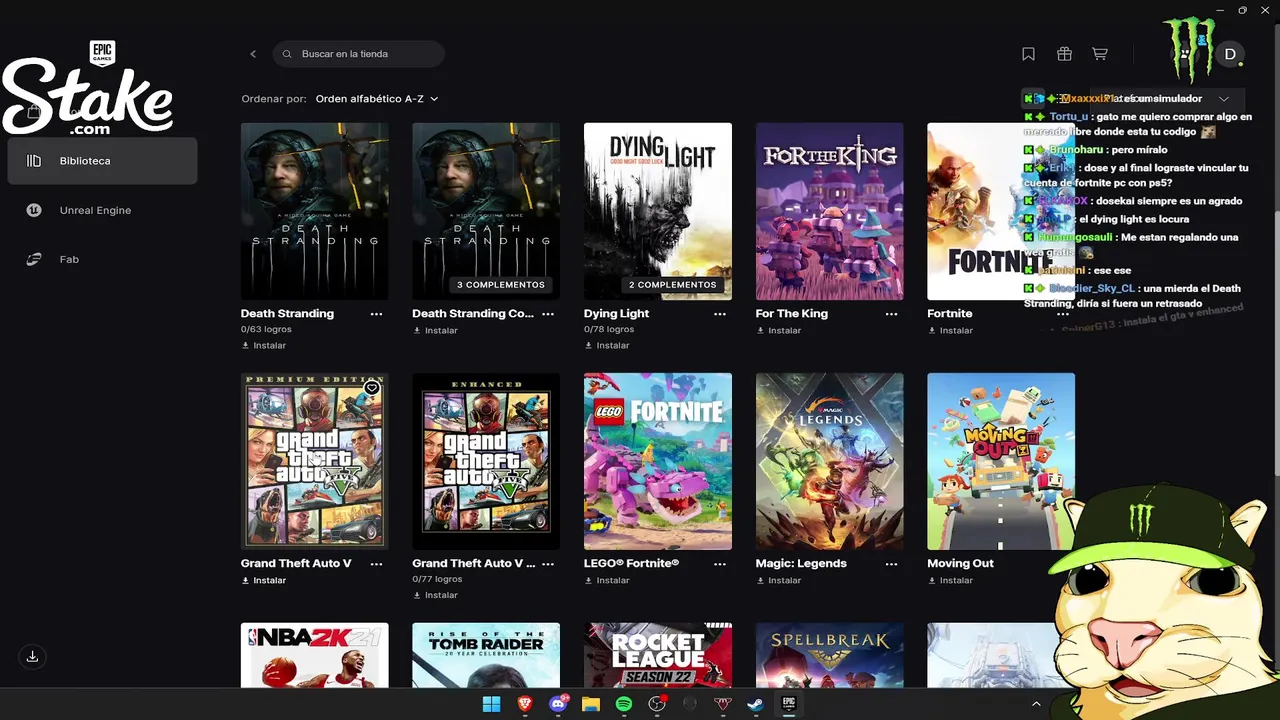The height and width of the screenshot is (720, 1280).
Task: Open options menu for Fortnite
Action: pyautogui.click(x=1063, y=314)
